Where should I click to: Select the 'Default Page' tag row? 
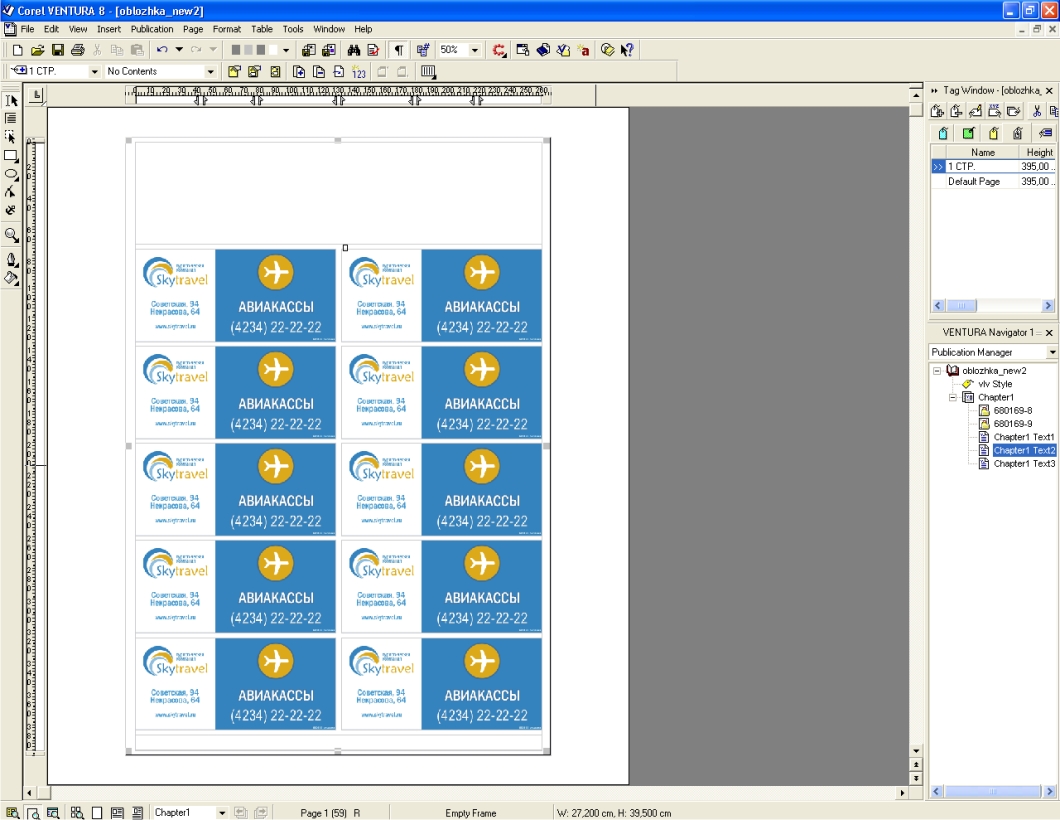pyautogui.click(x=993, y=182)
